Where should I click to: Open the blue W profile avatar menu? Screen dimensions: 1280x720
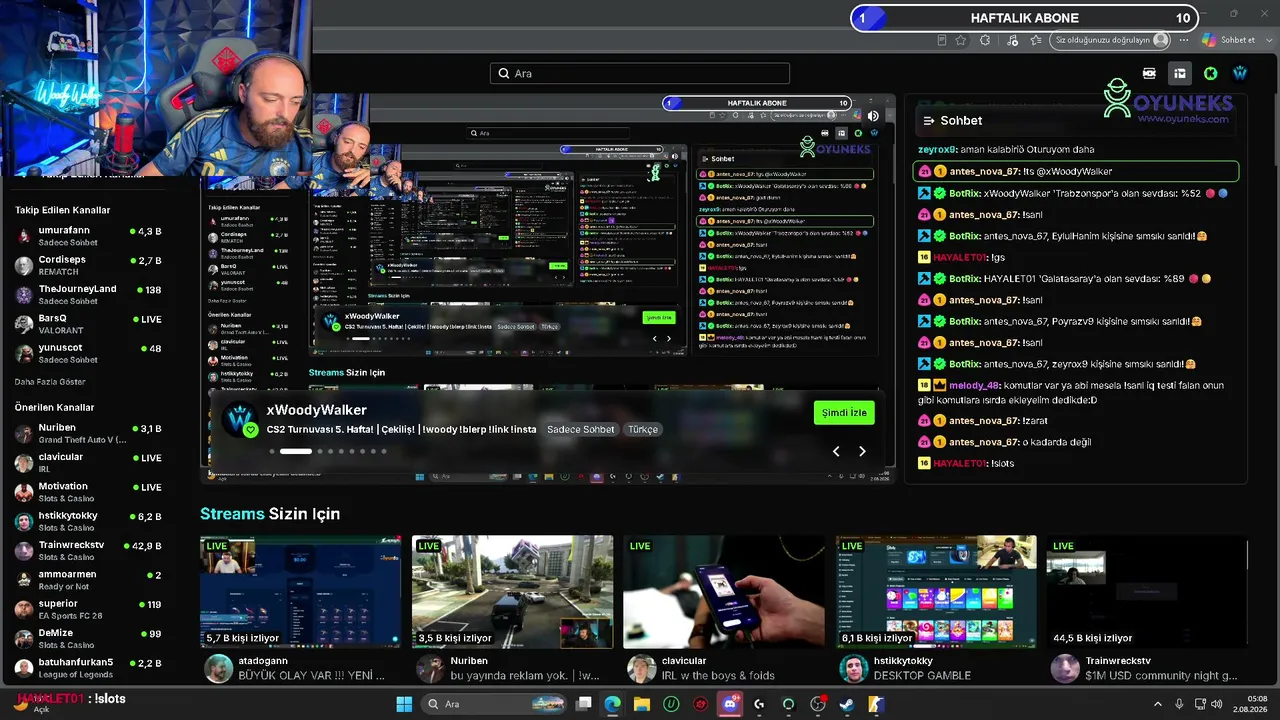point(1240,73)
